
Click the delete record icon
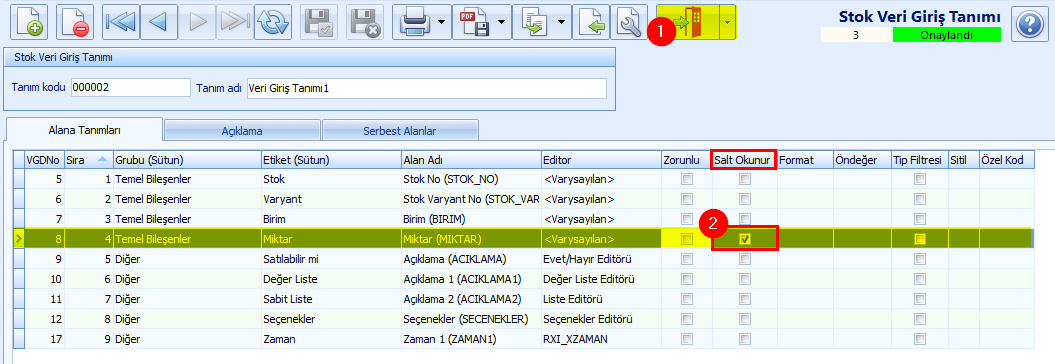tap(75, 22)
